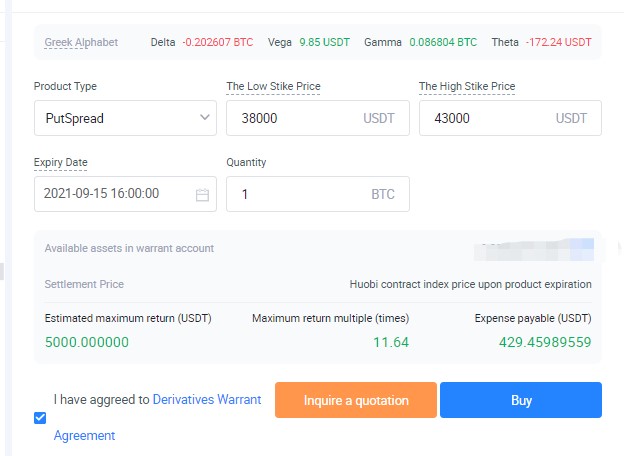
Task: Click the Expiry Date underlined label
Action: click(x=61, y=163)
